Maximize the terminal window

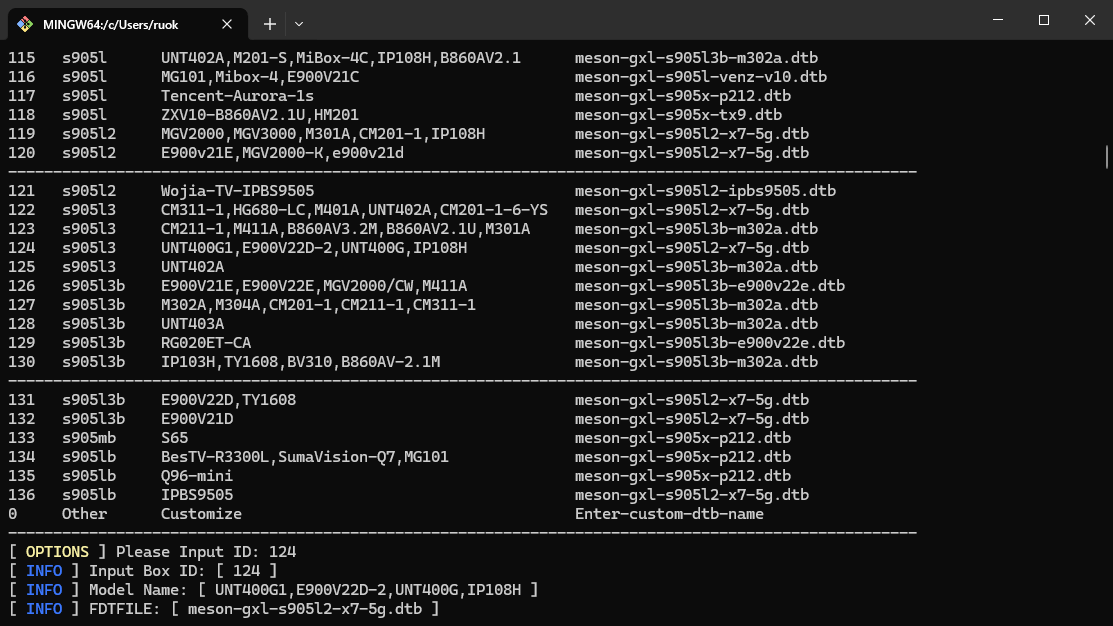click(1043, 20)
